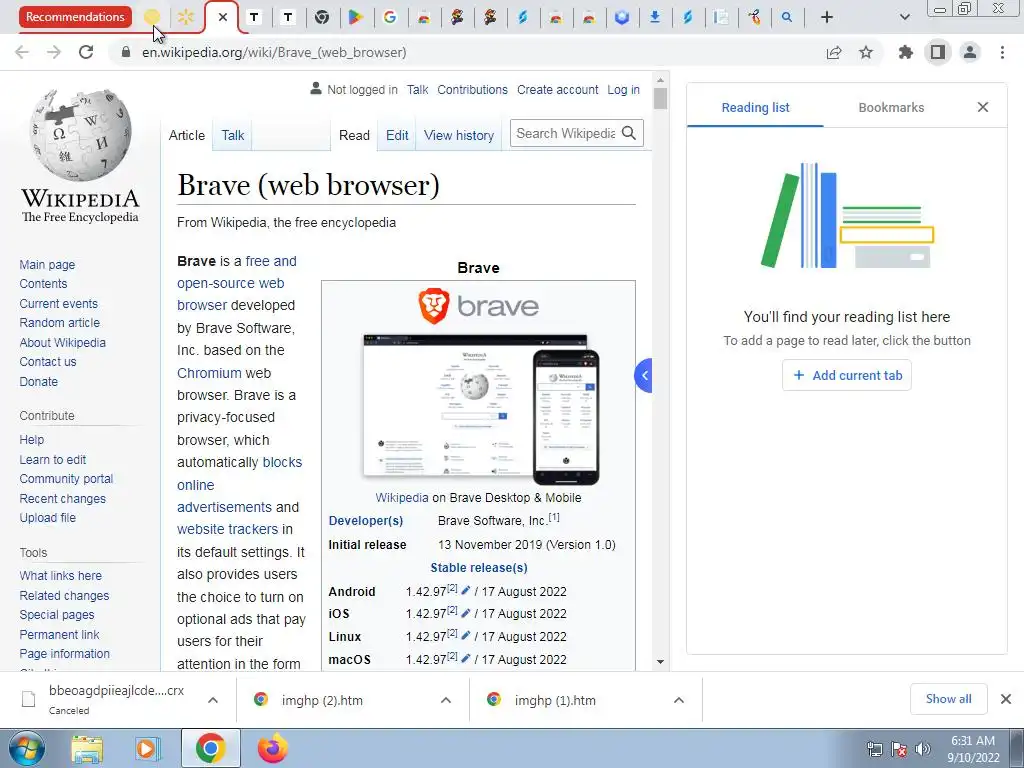Viewport: 1024px width, 768px height.
Task: Click the Search Wikipedia field
Action: [x=565, y=133]
